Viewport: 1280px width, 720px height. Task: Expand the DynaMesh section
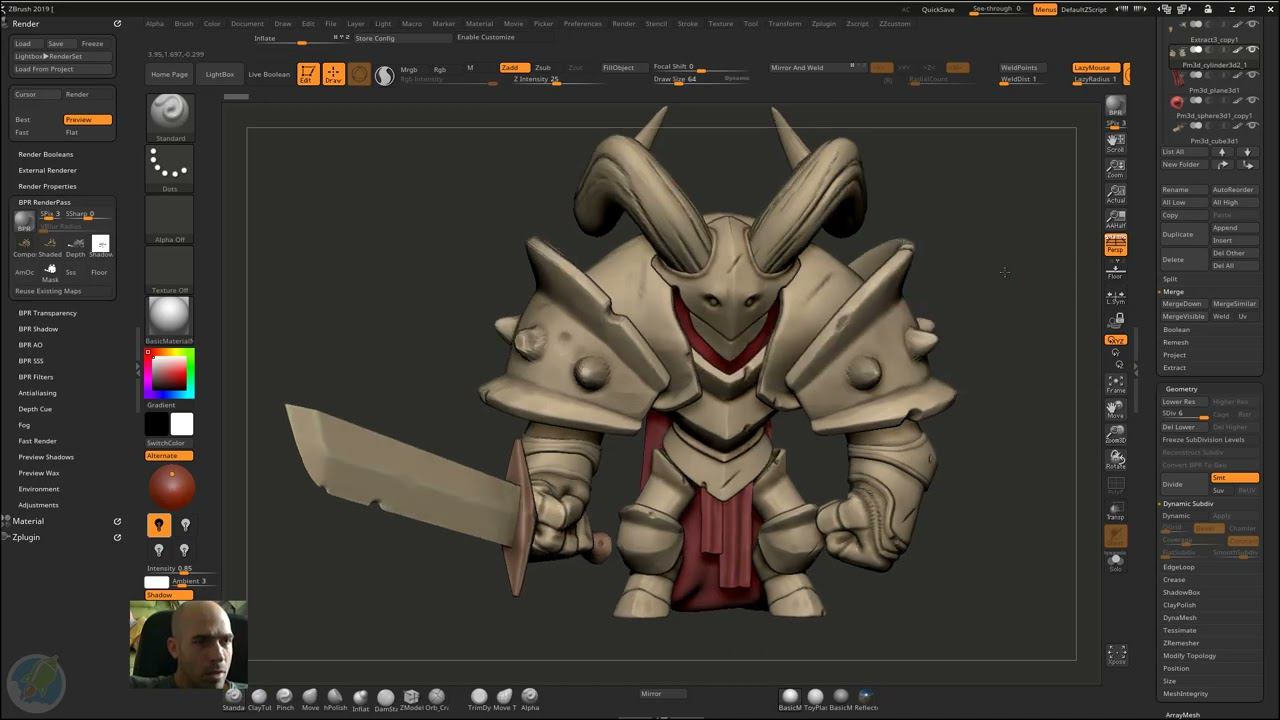(1179, 618)
